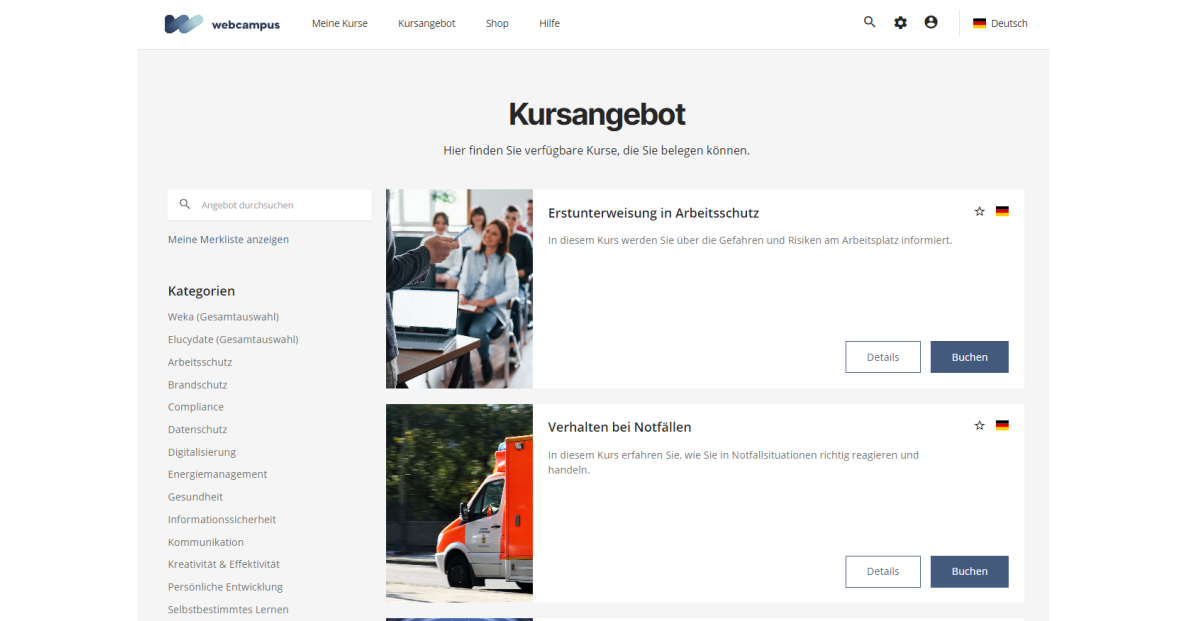Image resolution: width=1187 pixels, height=621 pixels.
Task: Click the classroom thumbnail of Arbeitsschutz course
Action: (x=460, y=289)
